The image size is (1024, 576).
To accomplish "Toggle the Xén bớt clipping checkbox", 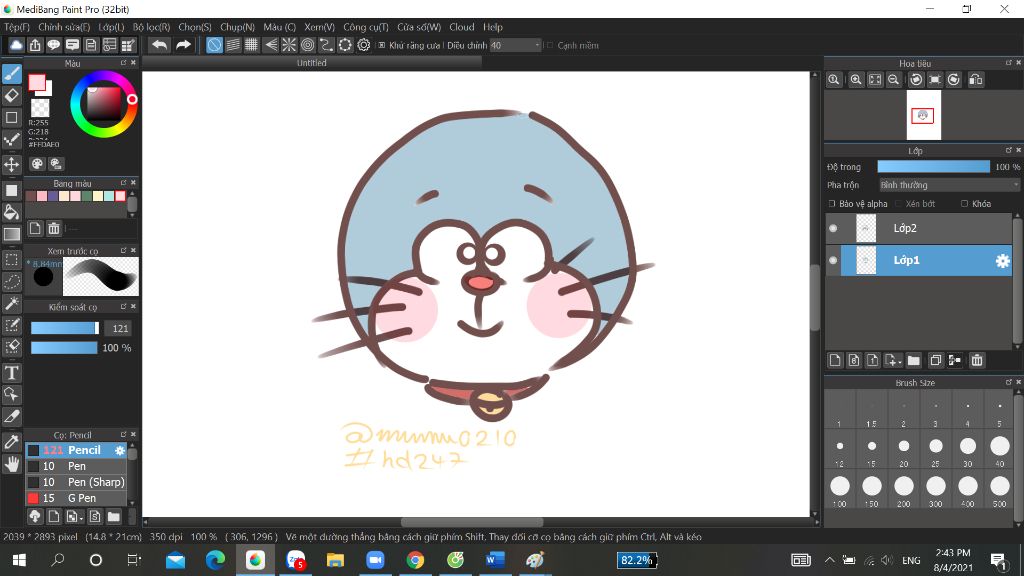I will (x=899, y=204).
